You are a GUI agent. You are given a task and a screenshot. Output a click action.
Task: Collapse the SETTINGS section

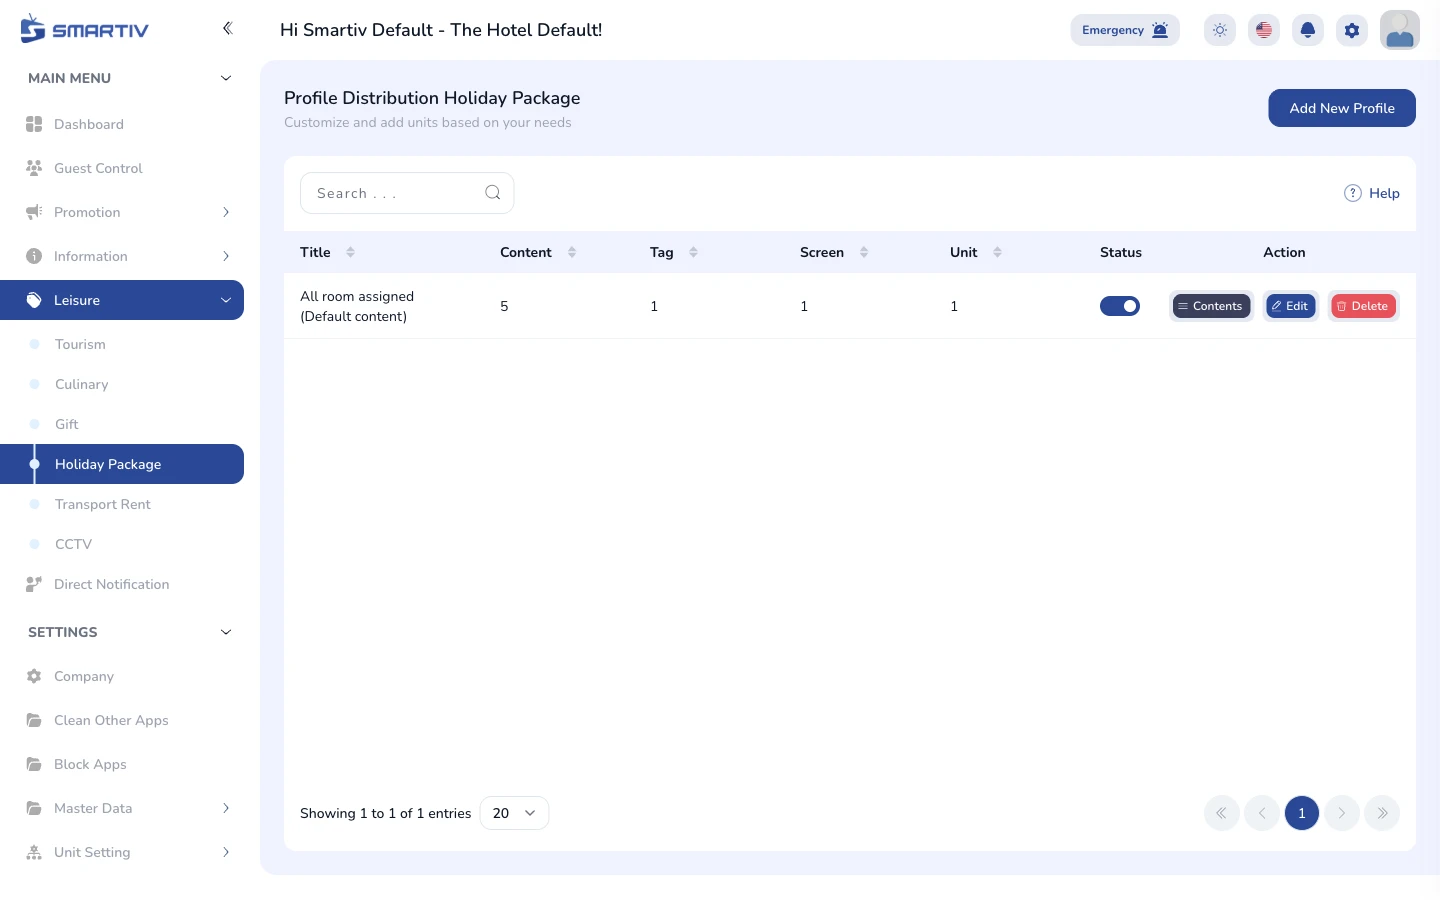click(x=226, y=632)
